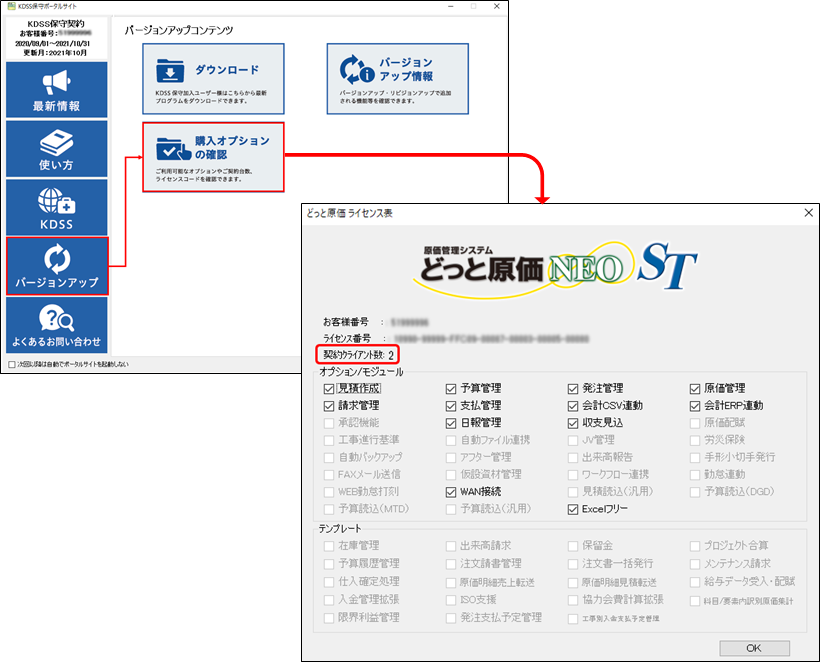Click the FAXメール送信 checkbox

[x=329, y=475]
